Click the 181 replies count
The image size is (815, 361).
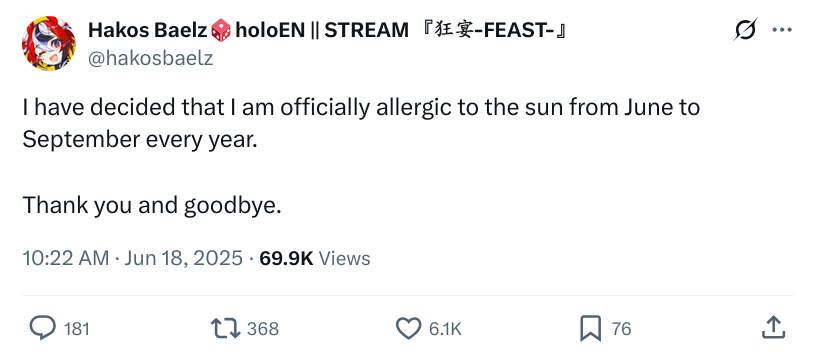point(76,329)
